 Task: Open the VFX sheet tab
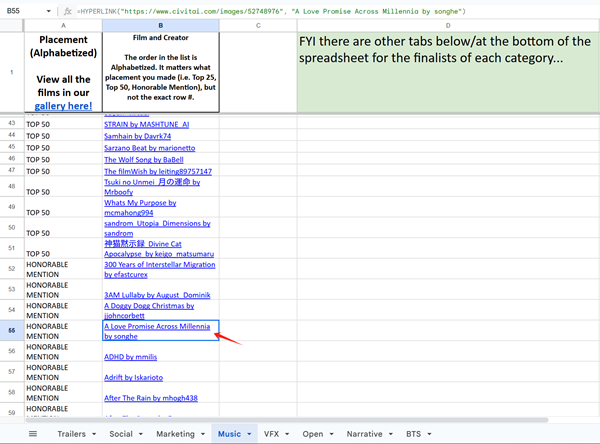click(271, 434)
